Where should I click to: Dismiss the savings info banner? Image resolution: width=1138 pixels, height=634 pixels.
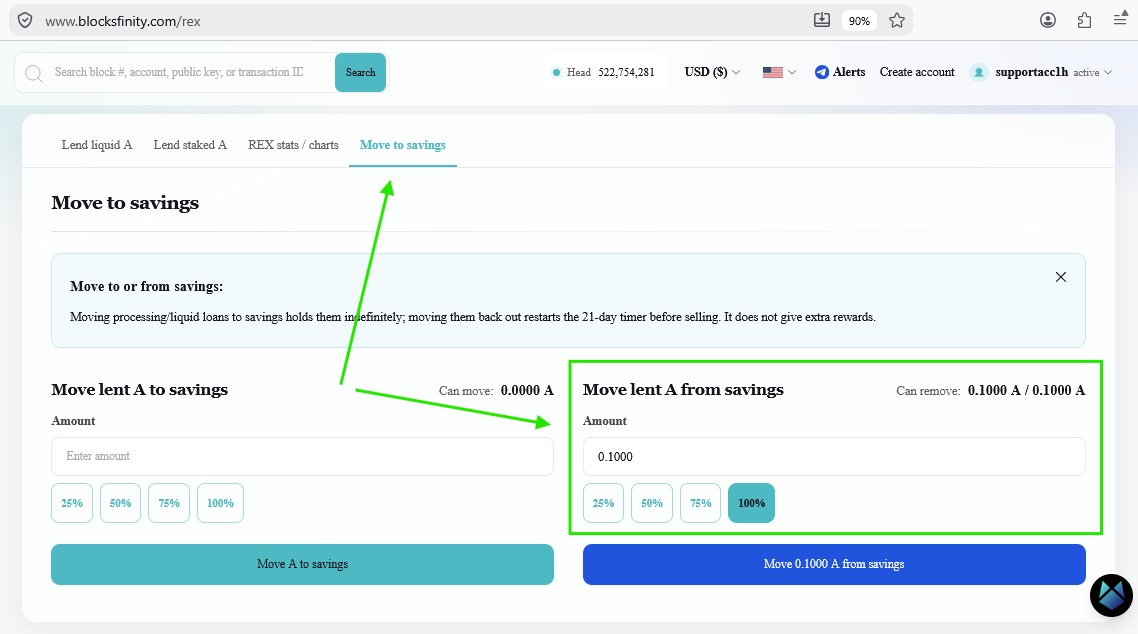coord(1060,277)
